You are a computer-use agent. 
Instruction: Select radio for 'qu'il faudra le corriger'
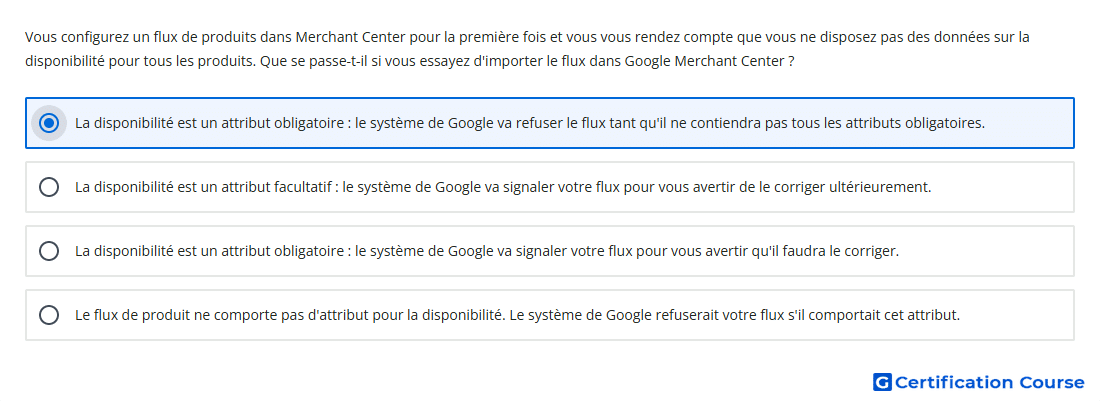click(x=48, y=251)
